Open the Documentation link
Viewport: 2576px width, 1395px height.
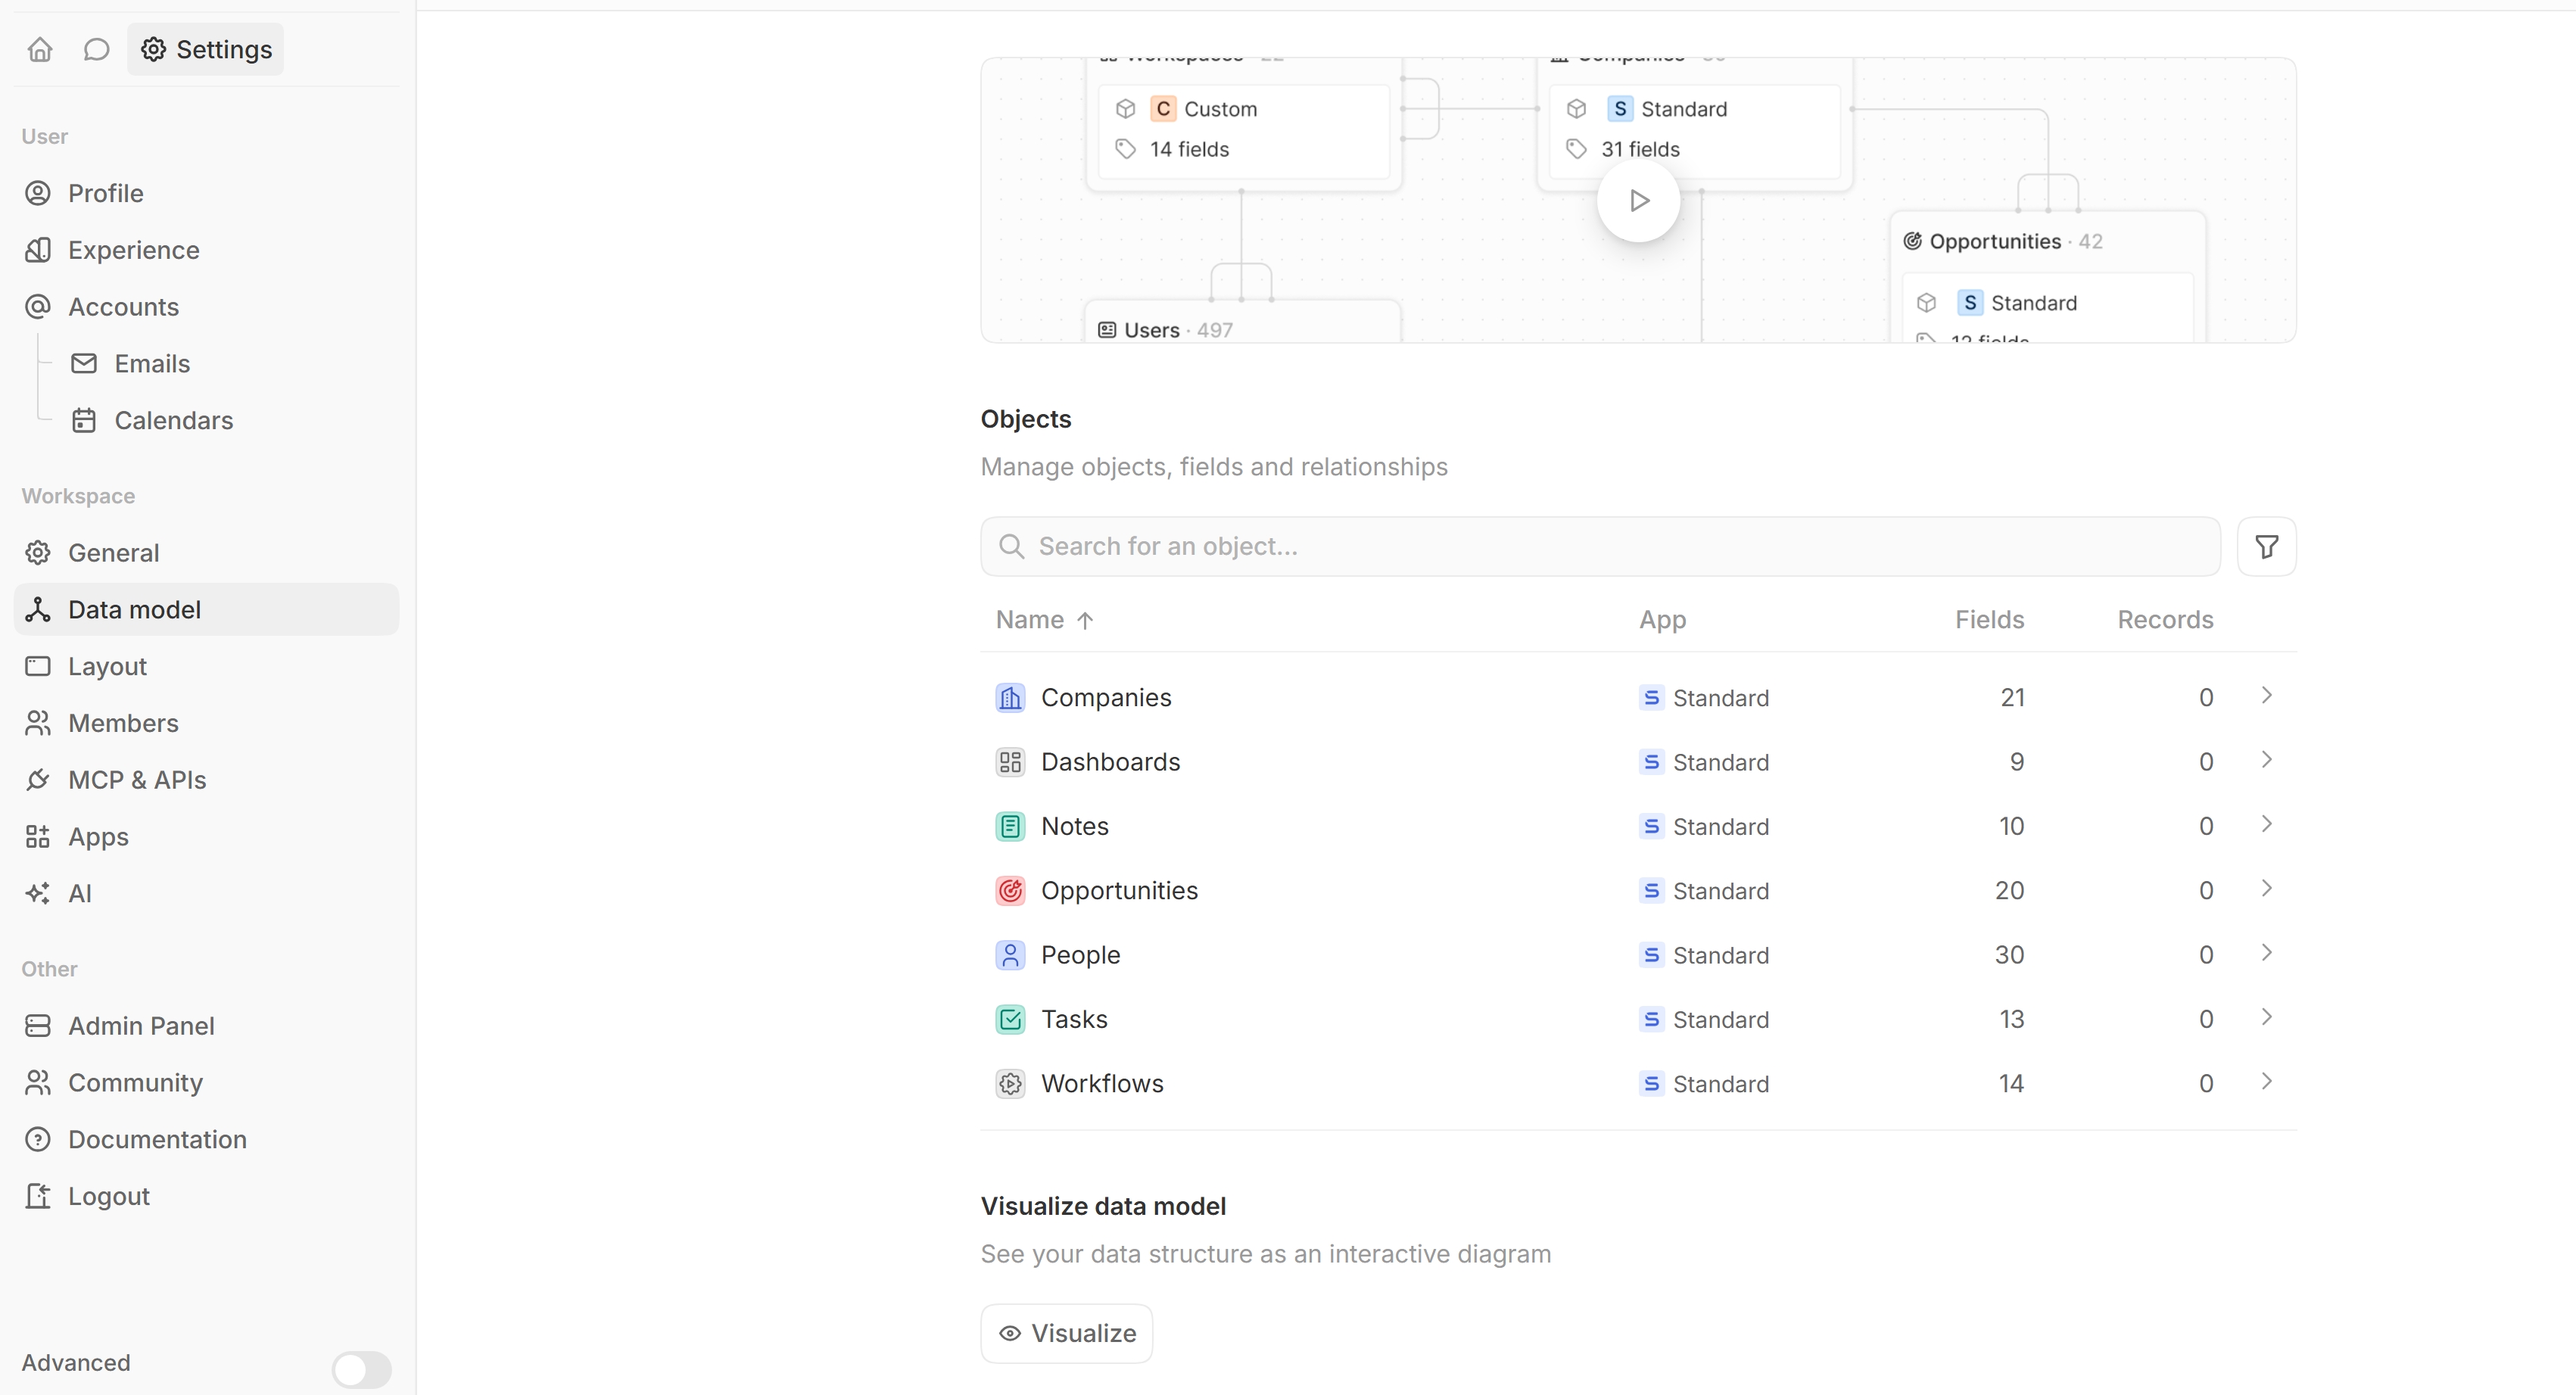click(206, 1139)
